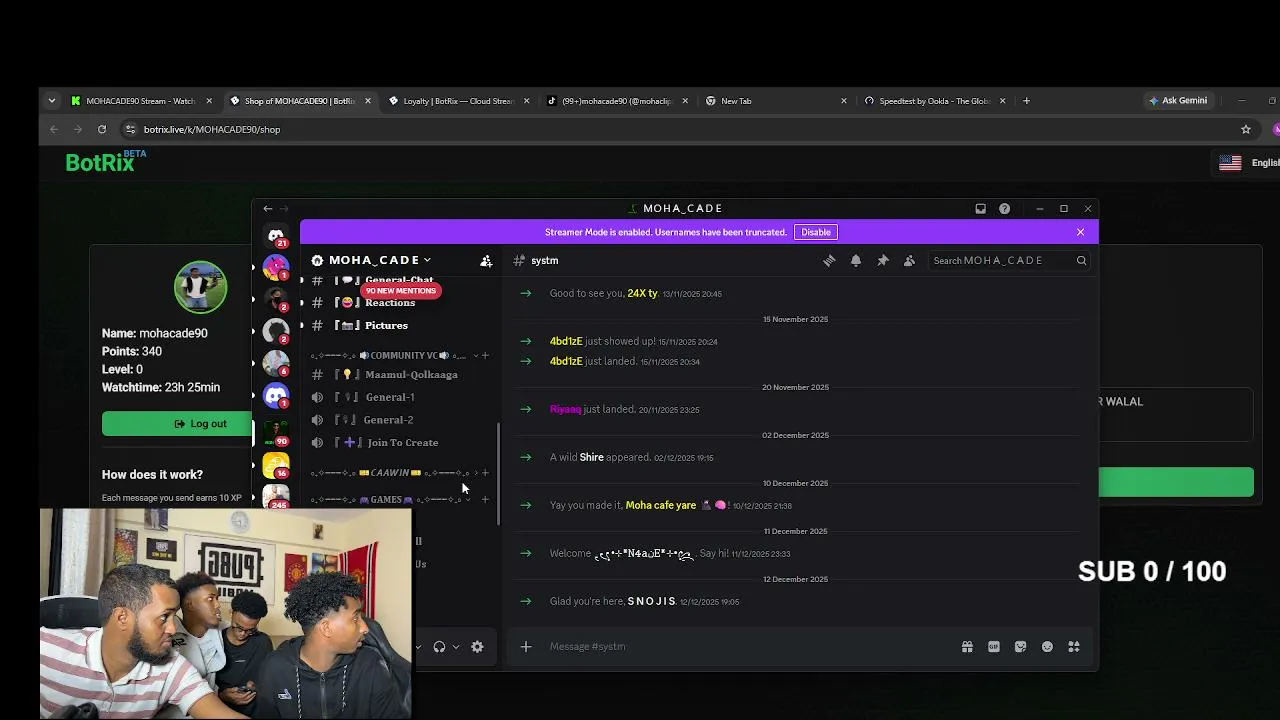The image size is (1280, 720).
Task: Switch to the MOHACADE90 Stream browser tab
Action: point(141,101)
